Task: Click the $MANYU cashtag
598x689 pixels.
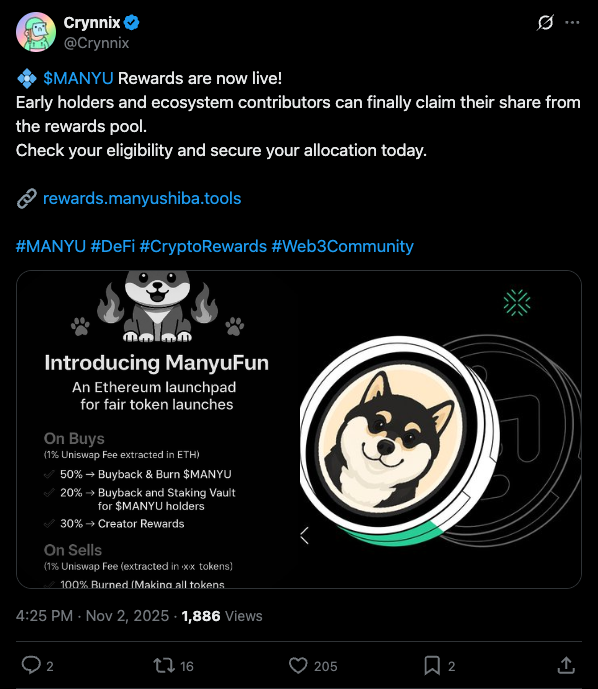Action: click(78, 78)
